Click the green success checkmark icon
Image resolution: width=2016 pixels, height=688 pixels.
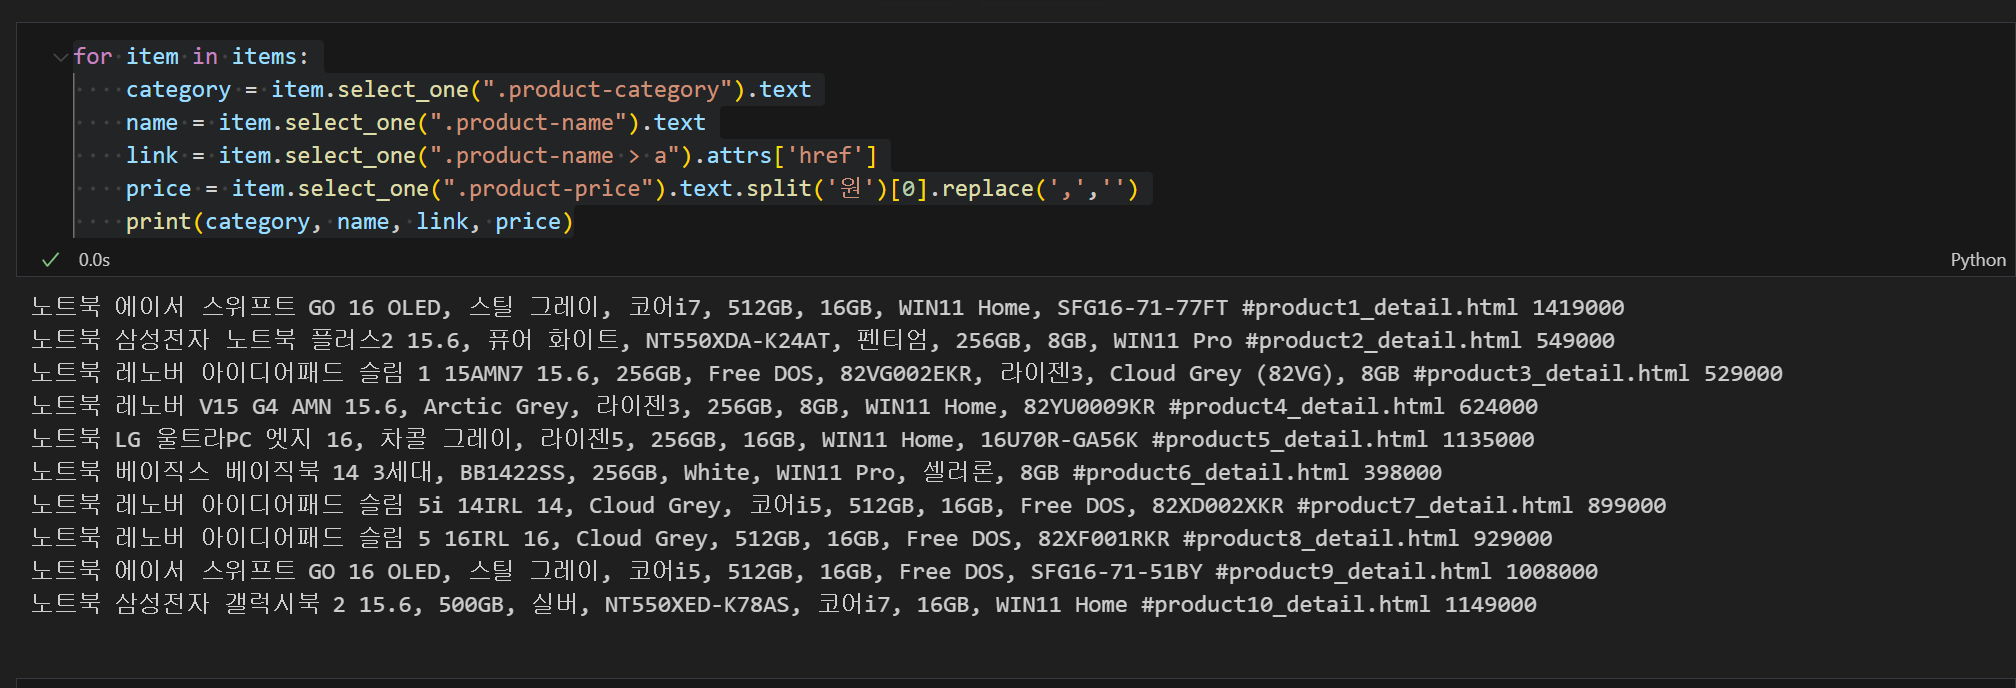click(x=50, y=260)
